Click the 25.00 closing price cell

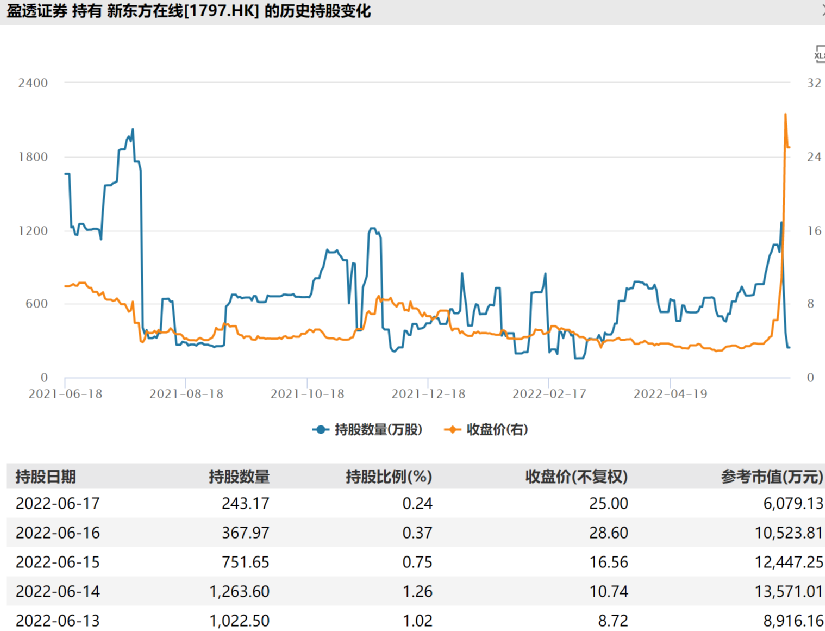coord(609,504)
